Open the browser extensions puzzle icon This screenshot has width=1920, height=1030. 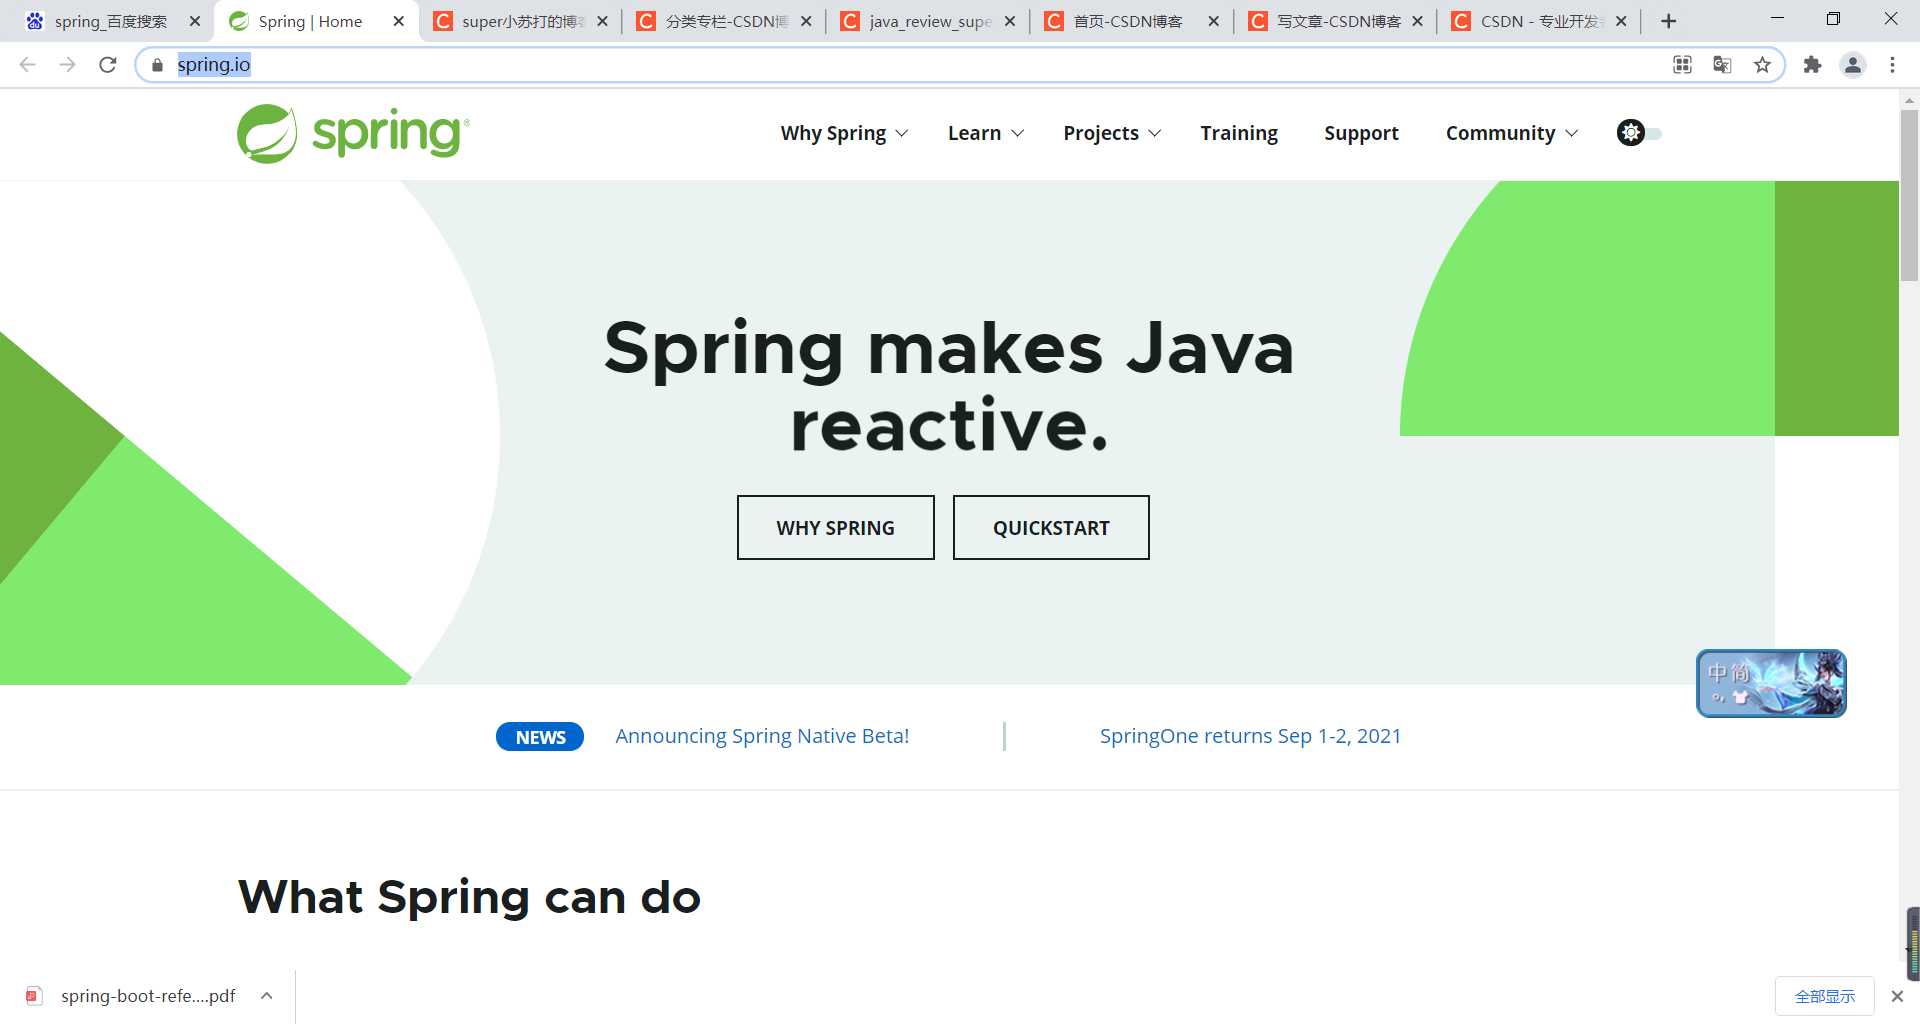click(1813, 64)
